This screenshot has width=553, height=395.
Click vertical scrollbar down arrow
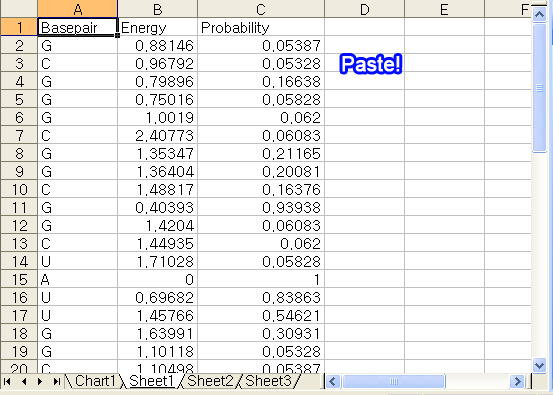539,365
